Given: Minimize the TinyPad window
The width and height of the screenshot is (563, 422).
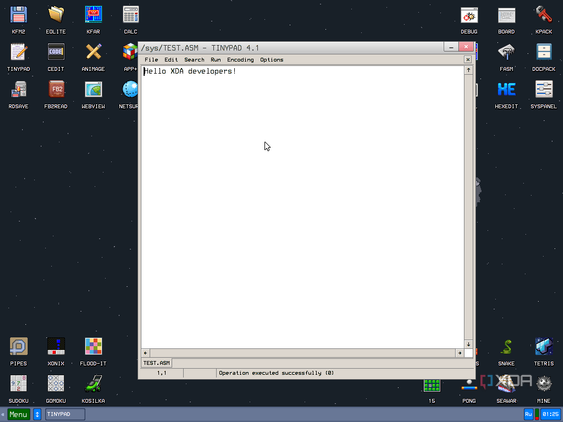Looking at the screenshot, I should 451,47.
